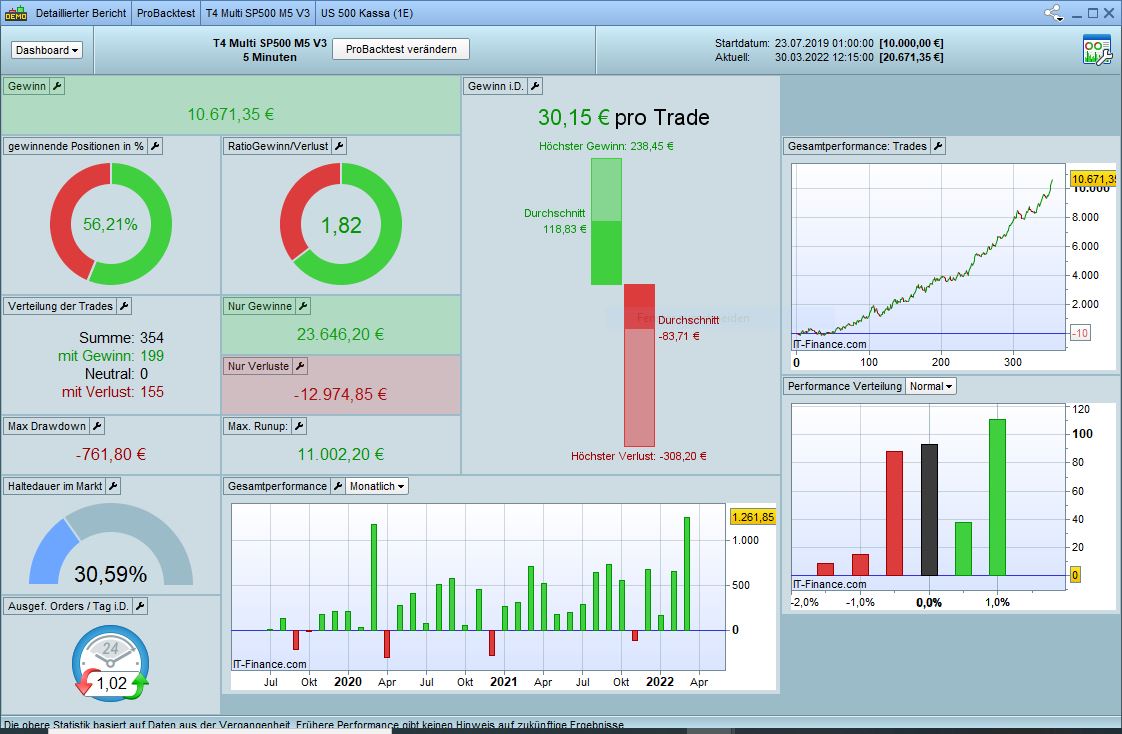Click the tall green bar before Apr 2020
The image size is (1122, 734).
(374, 577)
